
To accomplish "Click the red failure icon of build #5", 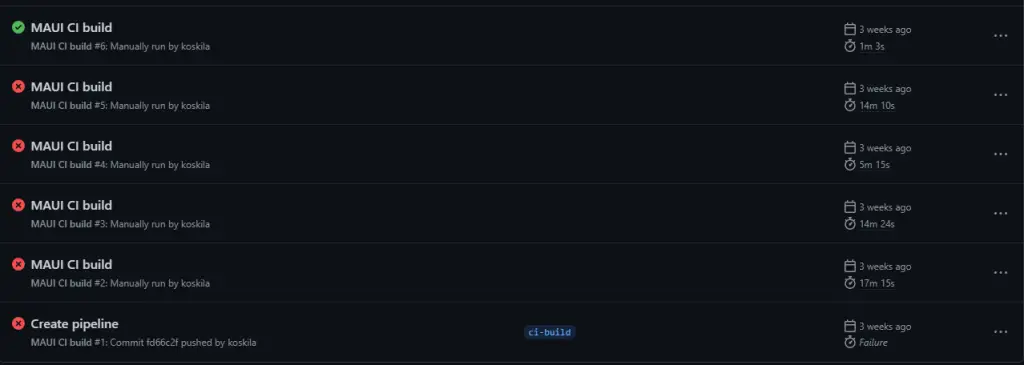I will point(18,87).
